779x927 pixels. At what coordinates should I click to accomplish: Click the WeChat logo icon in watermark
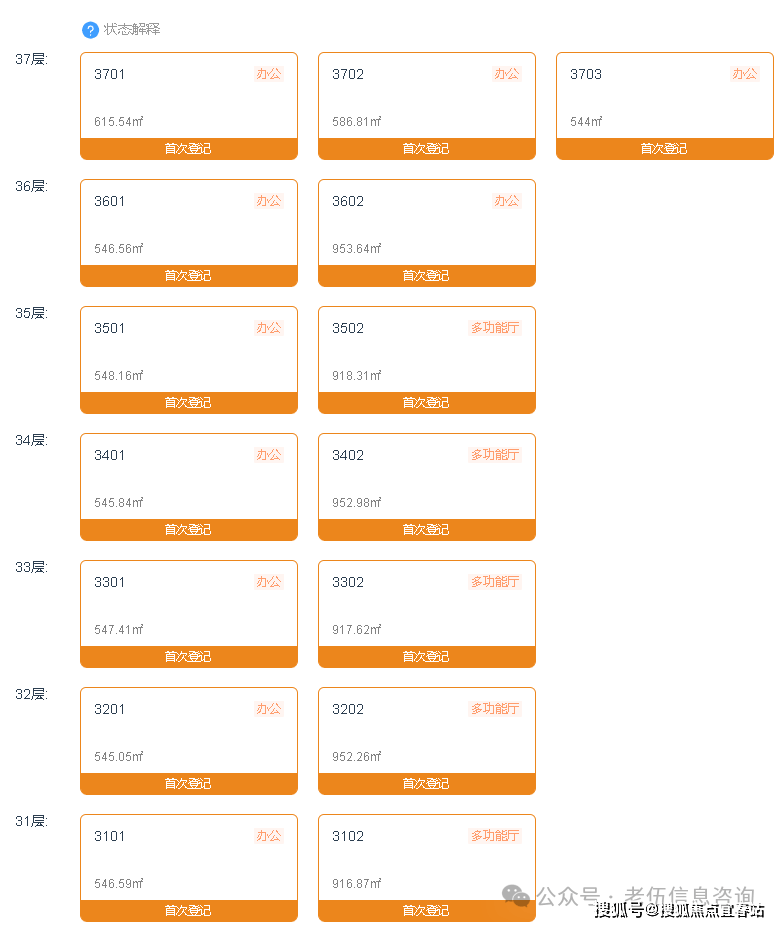point(517,895)
